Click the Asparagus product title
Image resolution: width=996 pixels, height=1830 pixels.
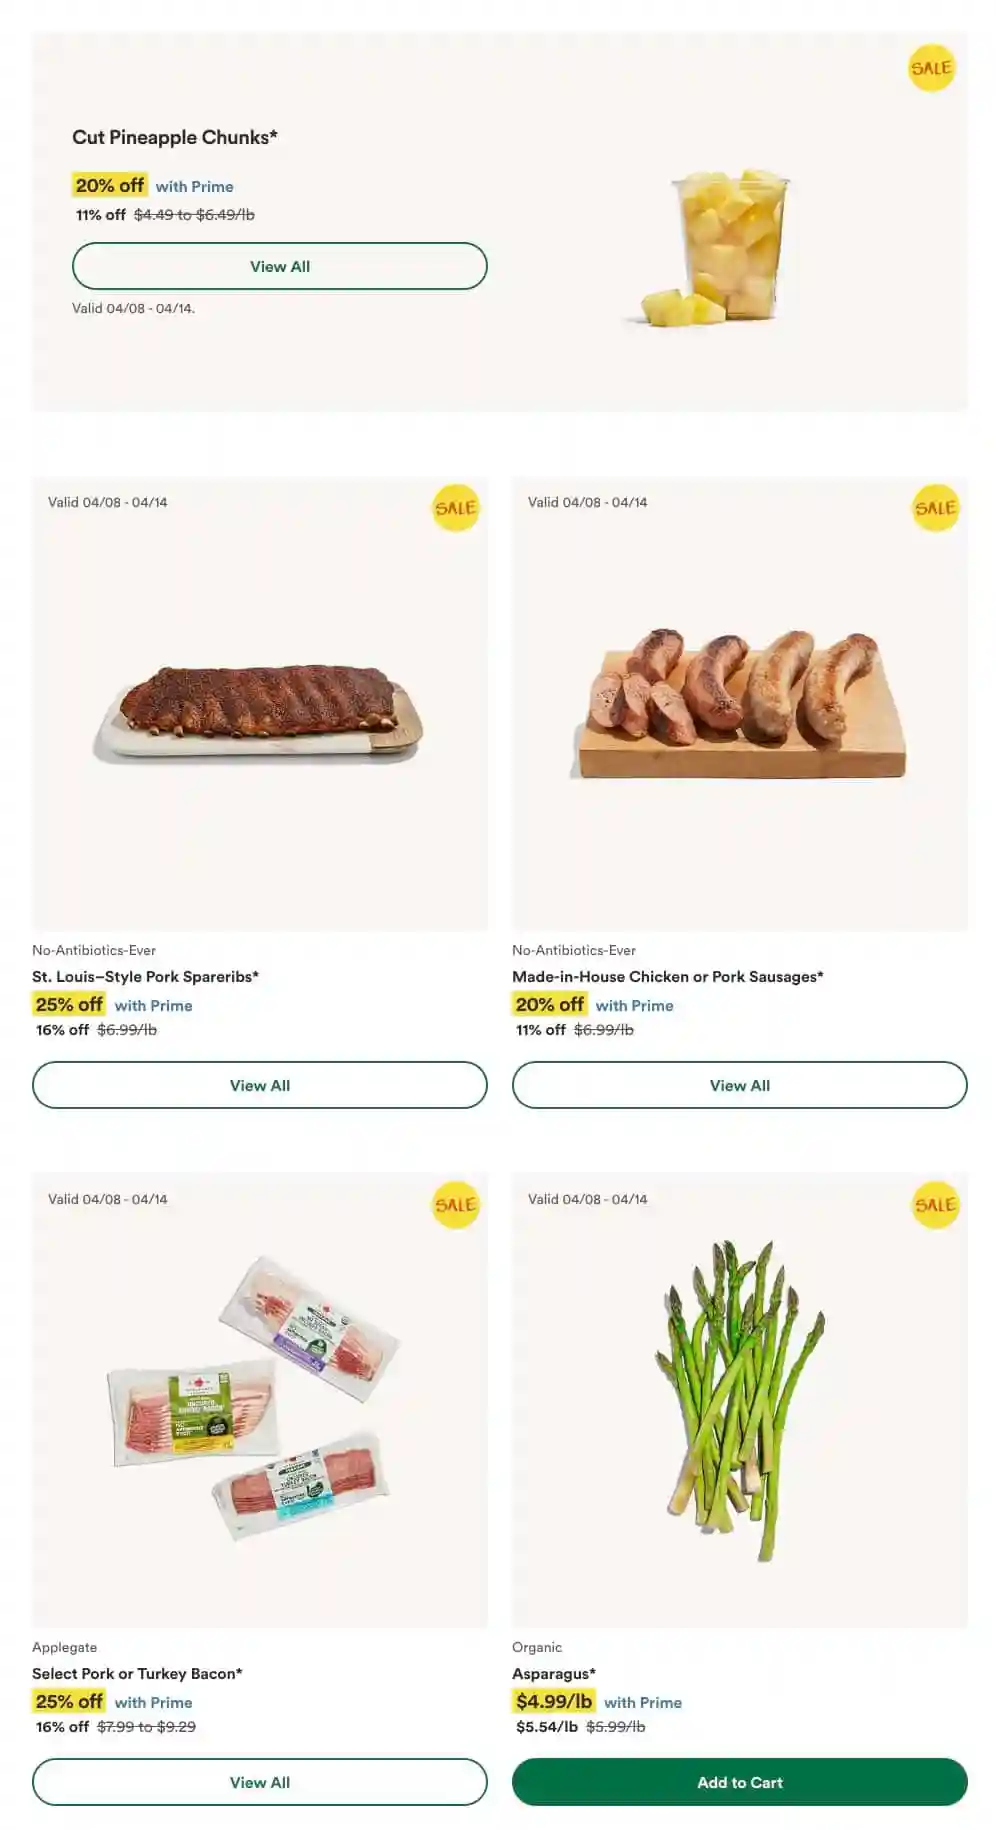553,1674
